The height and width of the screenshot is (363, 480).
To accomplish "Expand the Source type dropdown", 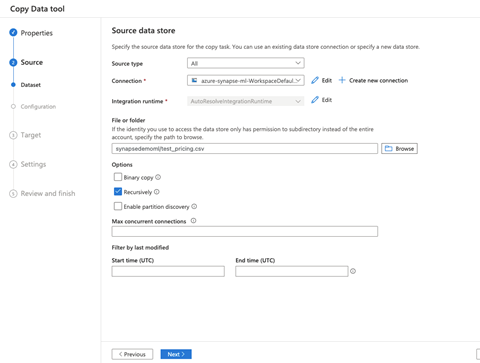I will click(x=246, y=63).
